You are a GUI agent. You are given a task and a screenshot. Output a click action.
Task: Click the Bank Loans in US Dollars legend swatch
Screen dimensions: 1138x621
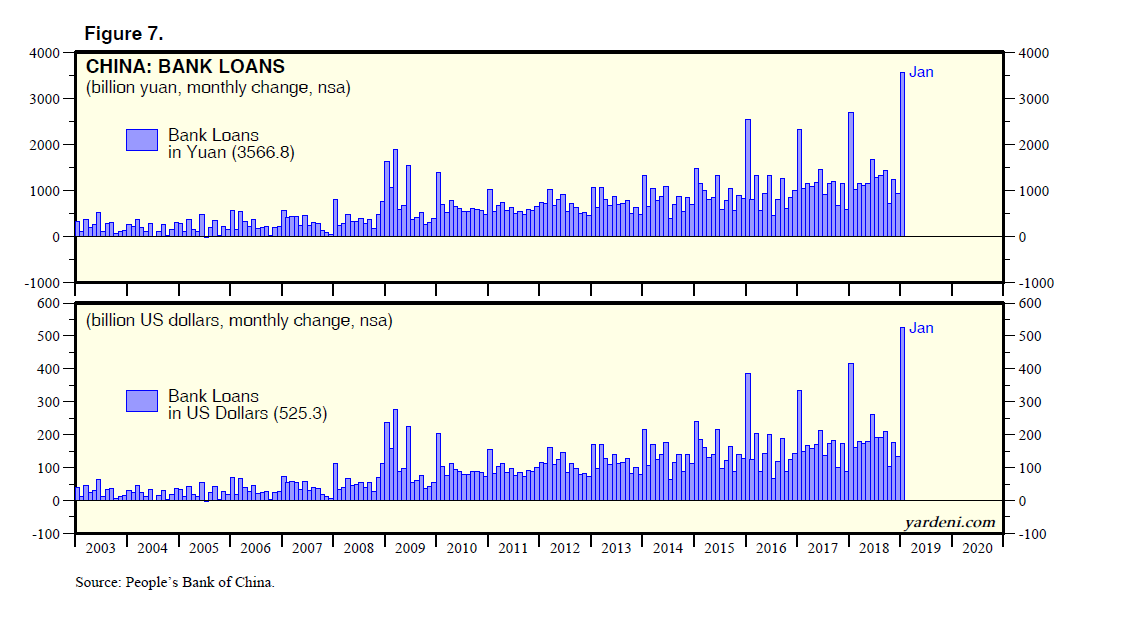[x=141, y=400]
